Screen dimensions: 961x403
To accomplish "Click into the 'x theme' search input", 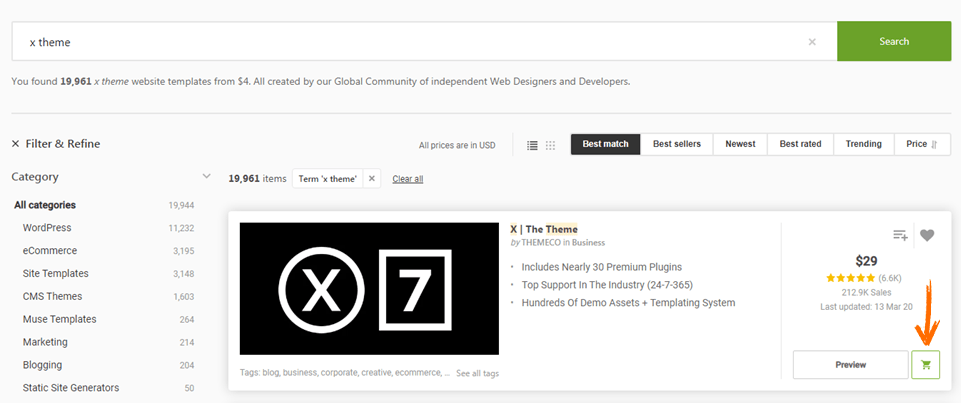I will [424, 41].
